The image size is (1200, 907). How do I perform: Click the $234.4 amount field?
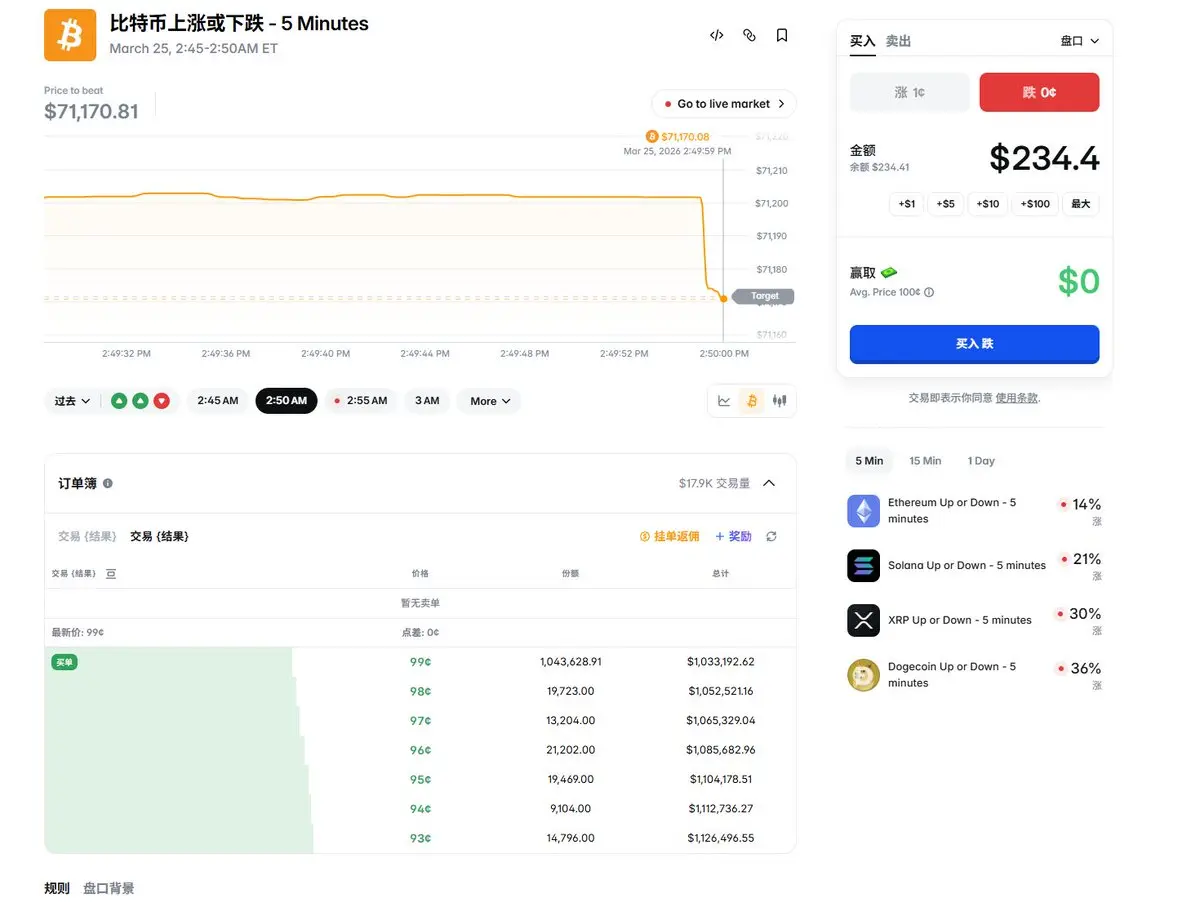pos(1044,158)
